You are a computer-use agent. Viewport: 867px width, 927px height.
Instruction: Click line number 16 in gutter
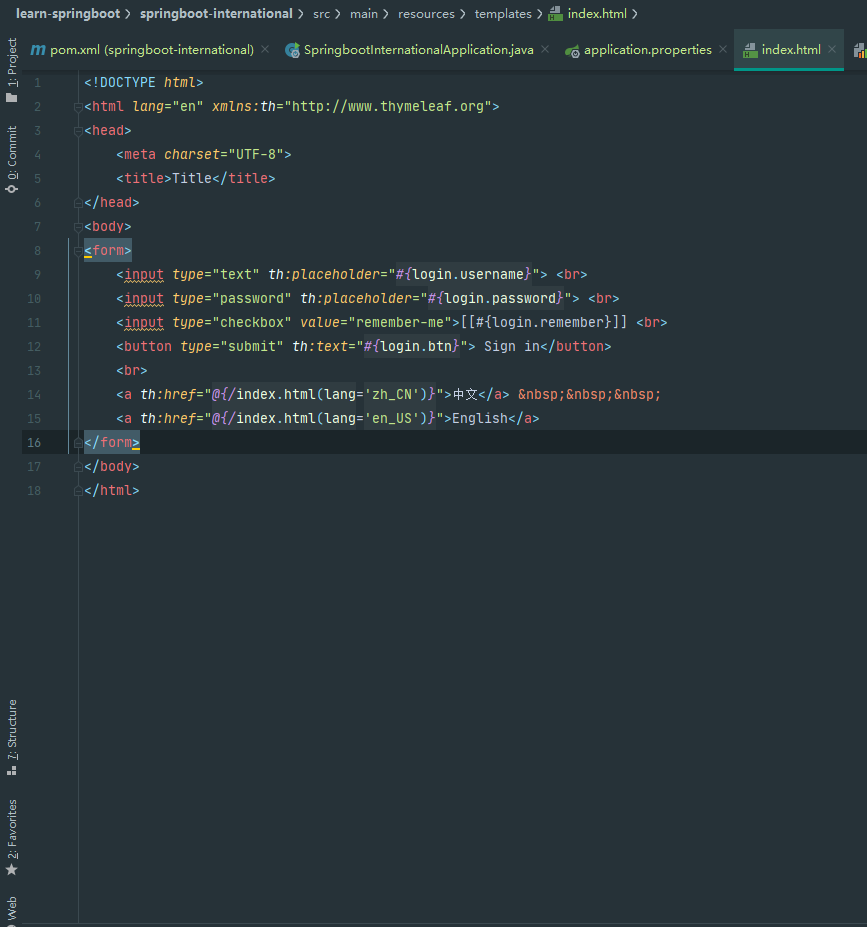(34, 442)
